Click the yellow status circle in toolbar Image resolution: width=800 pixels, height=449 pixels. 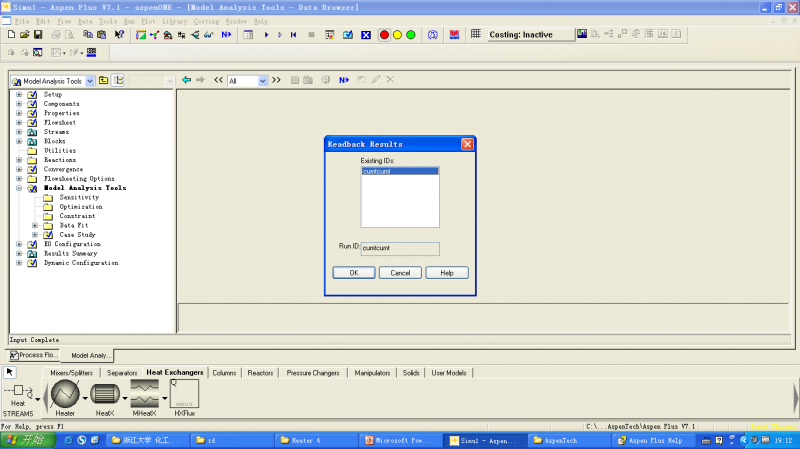click(397, 35)
